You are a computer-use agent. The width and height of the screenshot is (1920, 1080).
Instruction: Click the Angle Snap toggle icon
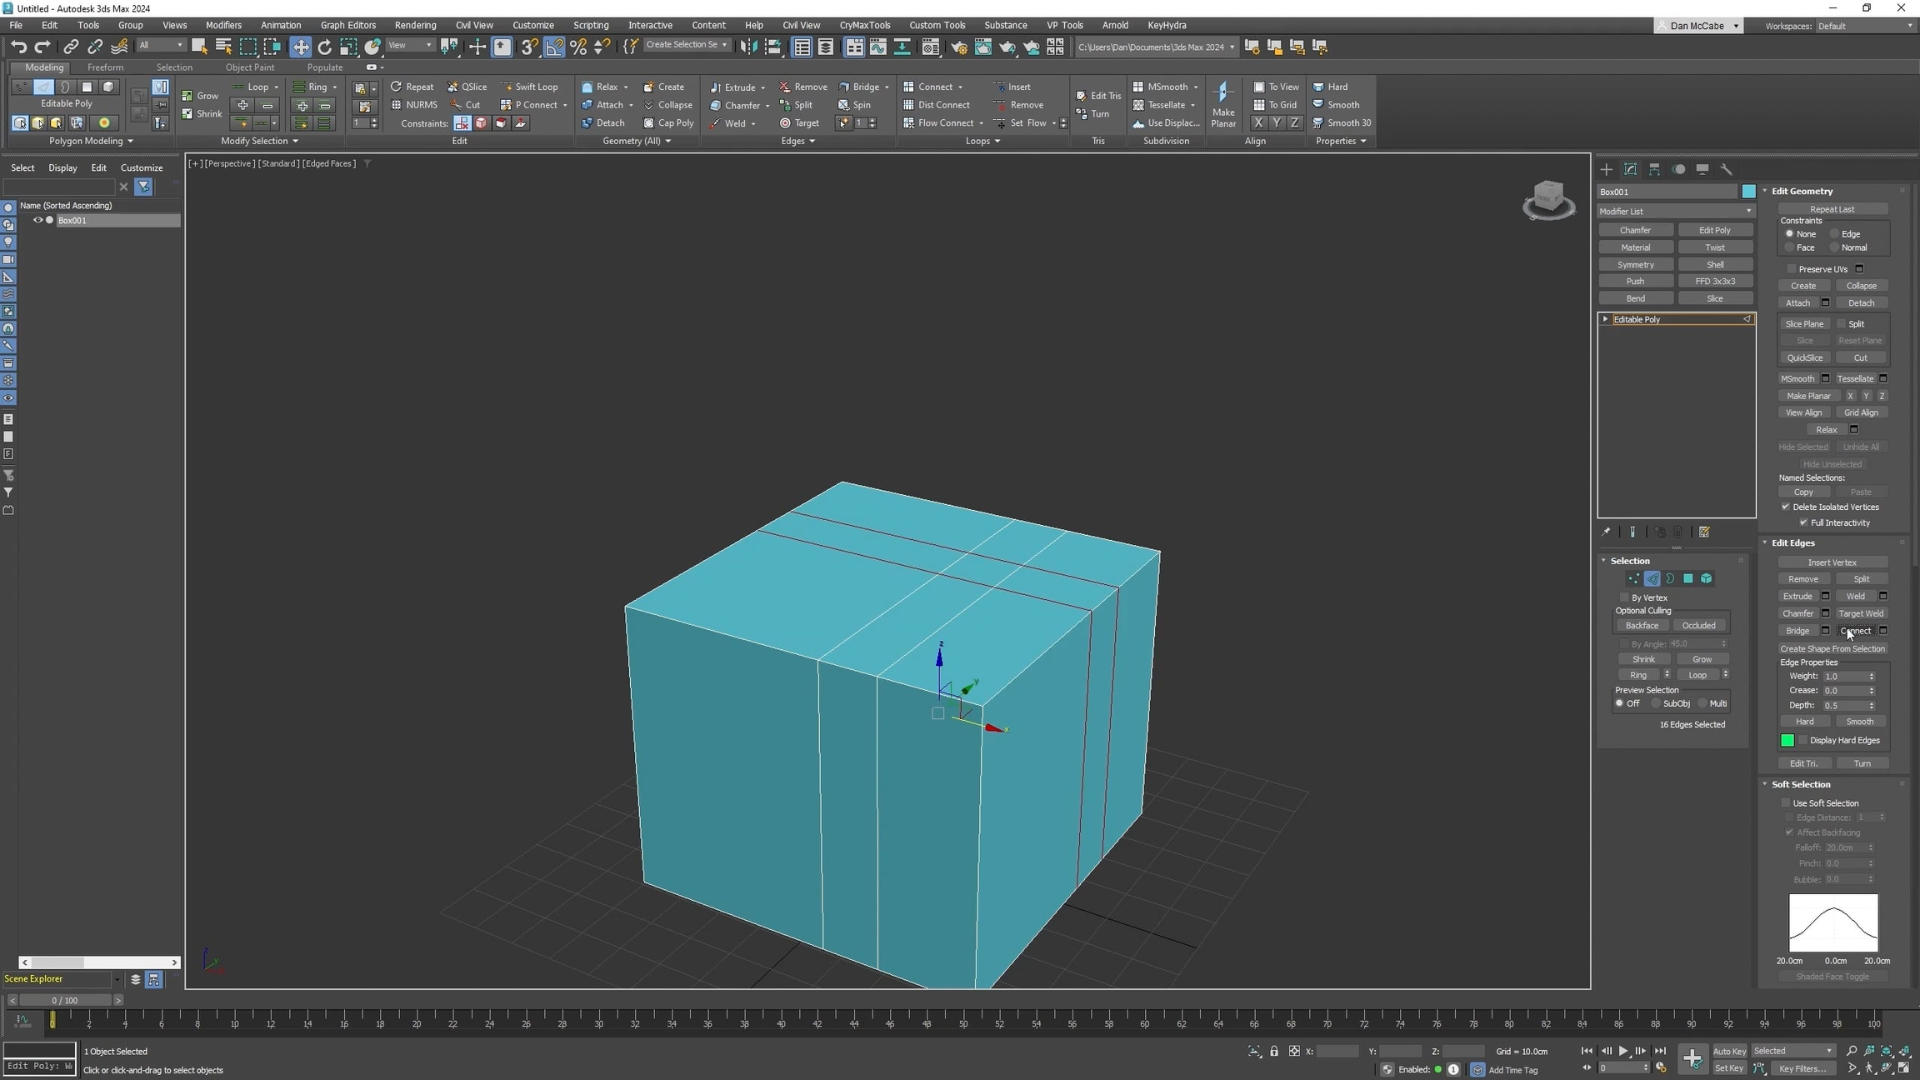point(554,46)
